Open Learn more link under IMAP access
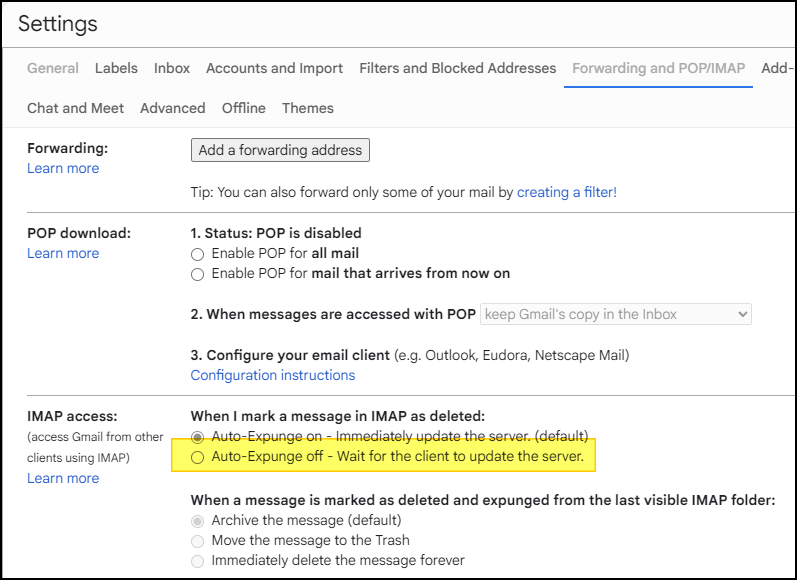The width and height of the screenshot is (797, 580). coord(63,478)
